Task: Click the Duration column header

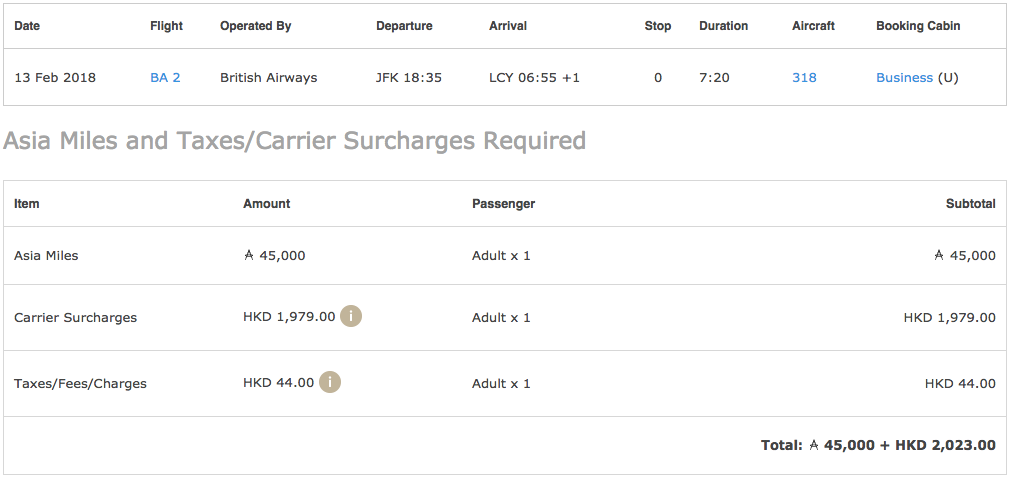Action: tap(723, 26)
